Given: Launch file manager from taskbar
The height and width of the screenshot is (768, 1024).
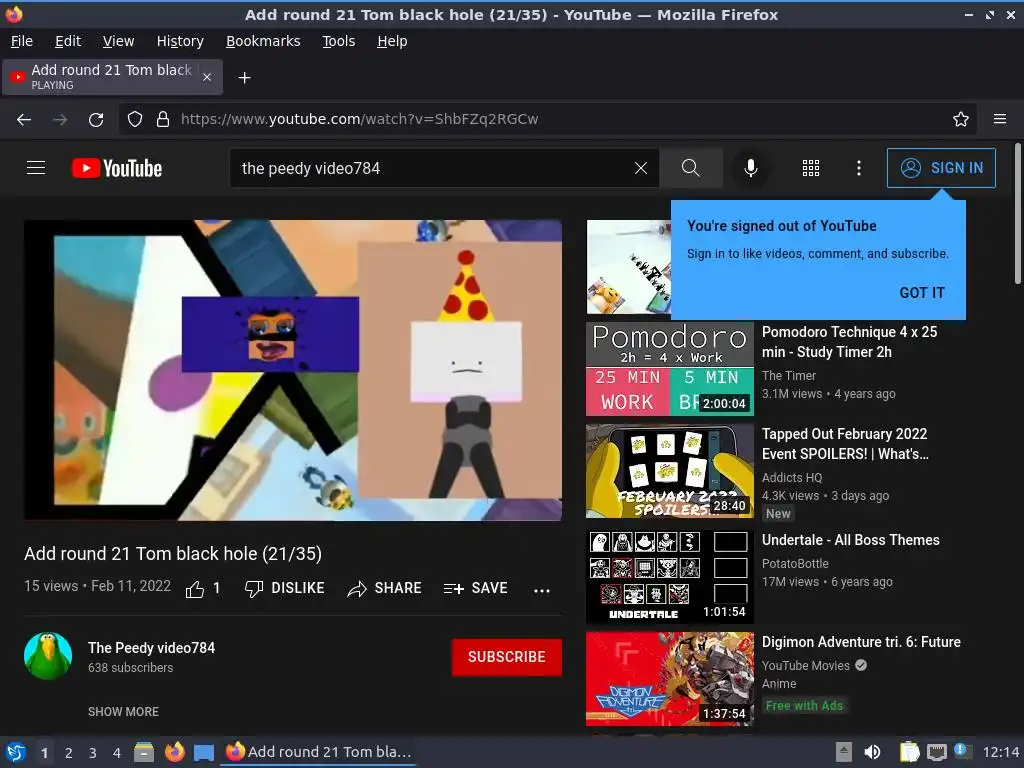Looking at the screenshot, I should tap(144, 752).
